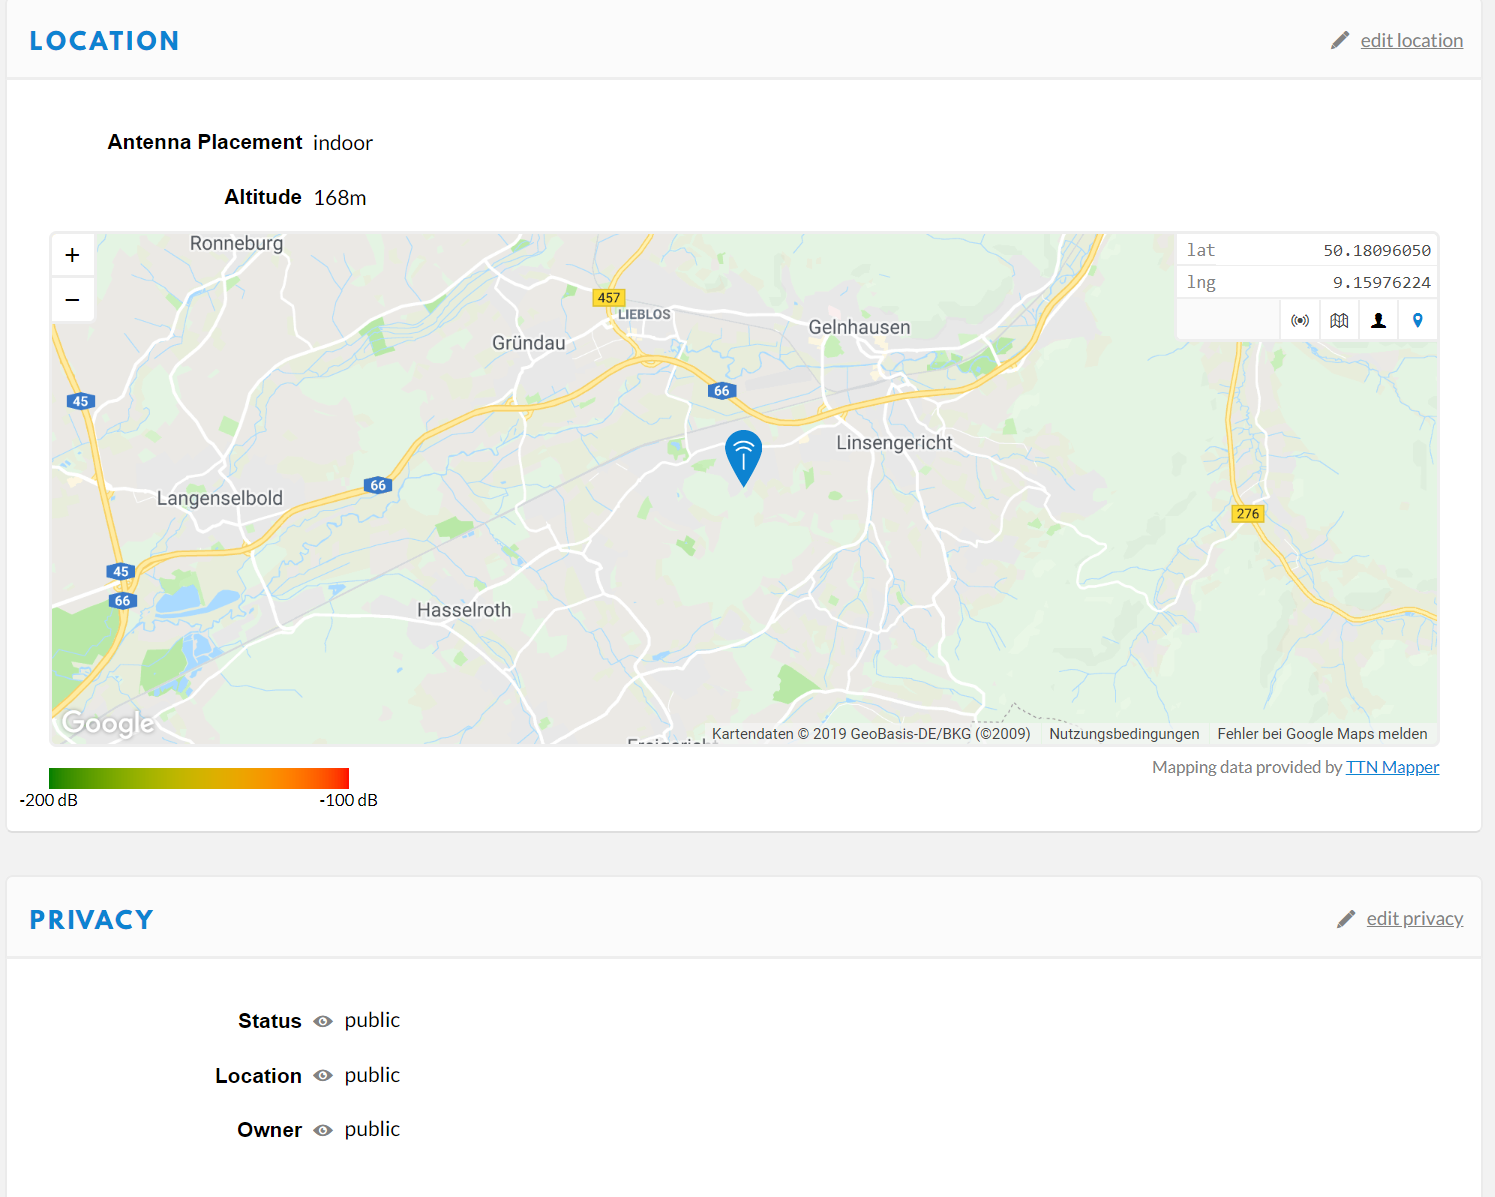
Task: Toggle the radio signal coverage icon
Action: pyautogui.click(x=1300, y=320)
